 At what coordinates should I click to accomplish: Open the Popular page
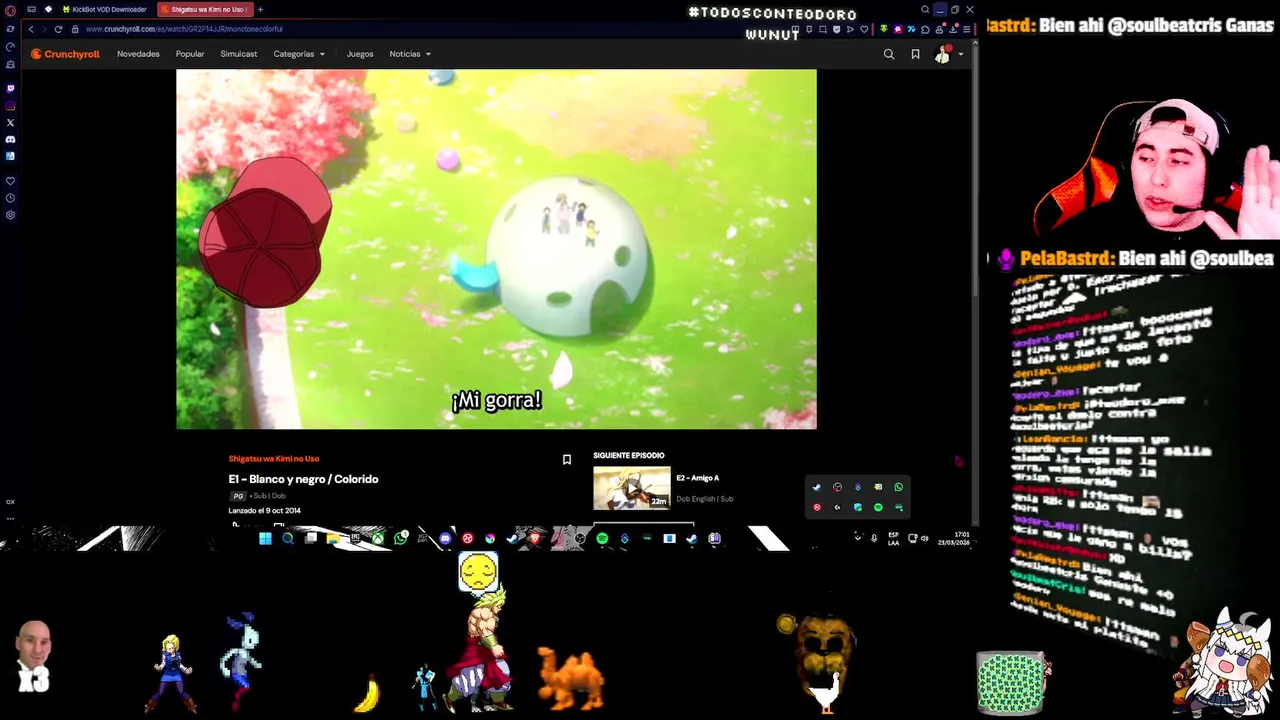coord(190,54)
